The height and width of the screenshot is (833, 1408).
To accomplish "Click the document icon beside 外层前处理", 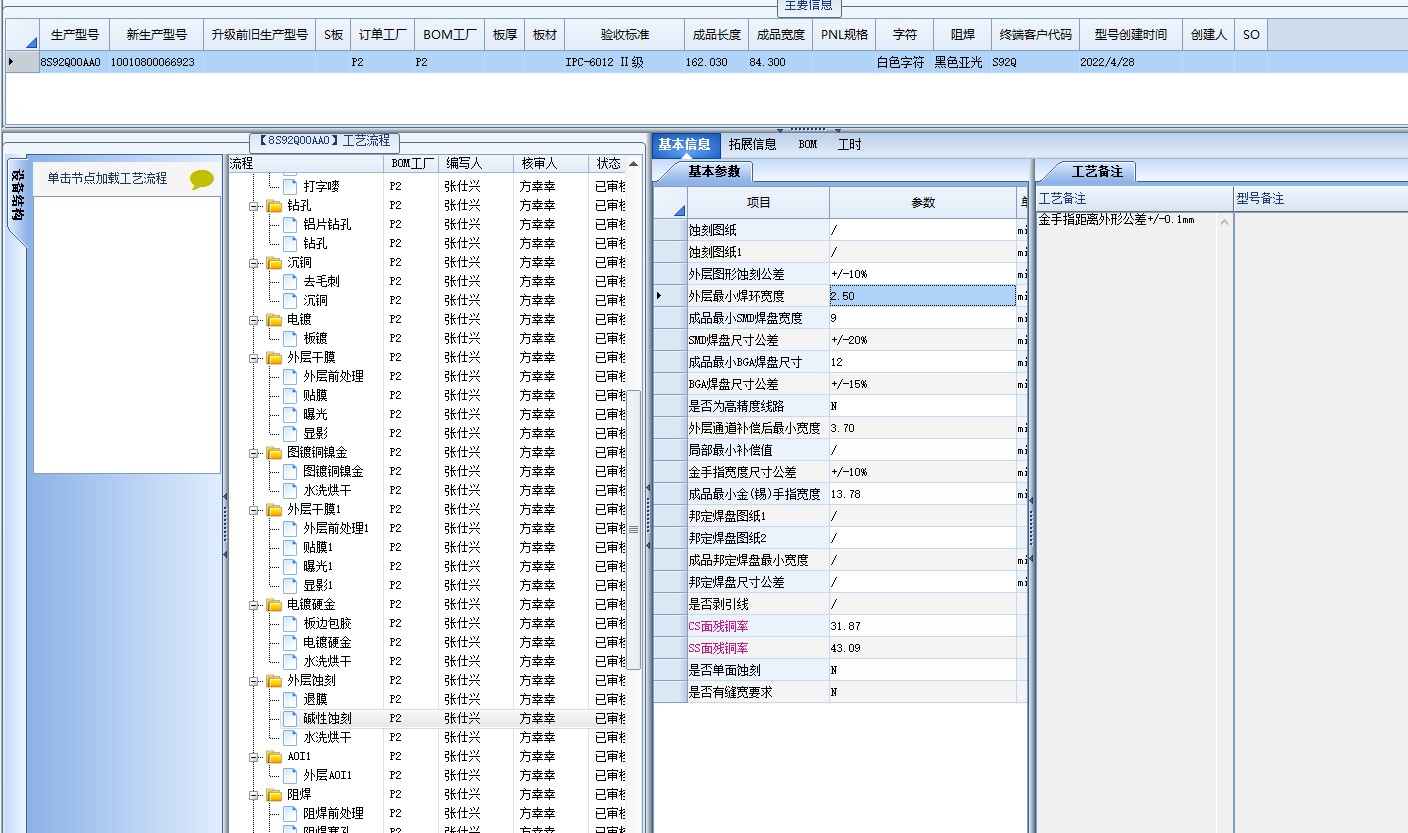I will pyautogui.click(x=290, y=377).
